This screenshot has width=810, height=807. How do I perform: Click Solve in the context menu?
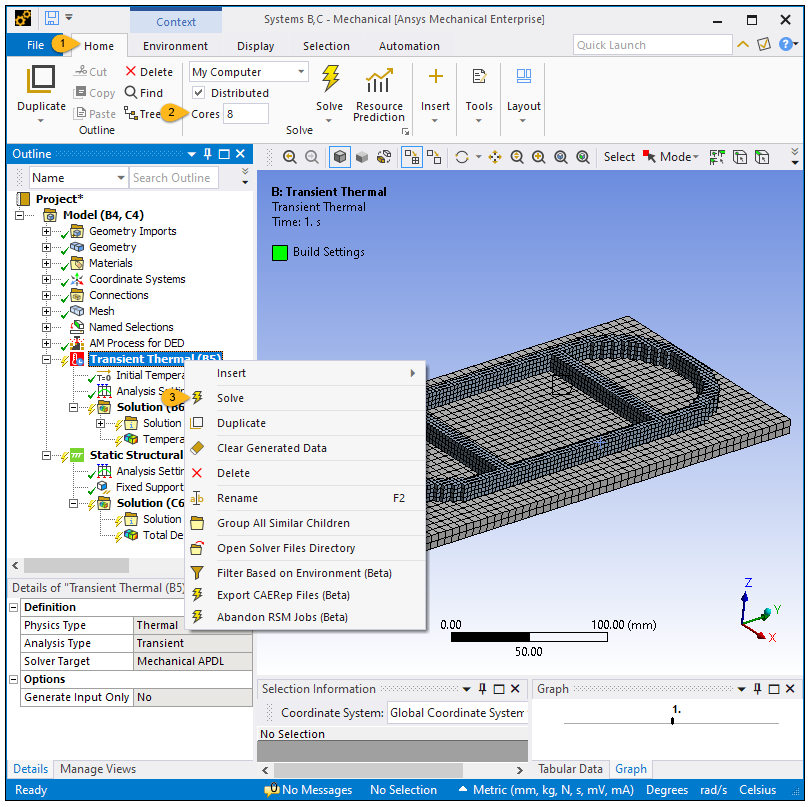[x=230, y=398]
